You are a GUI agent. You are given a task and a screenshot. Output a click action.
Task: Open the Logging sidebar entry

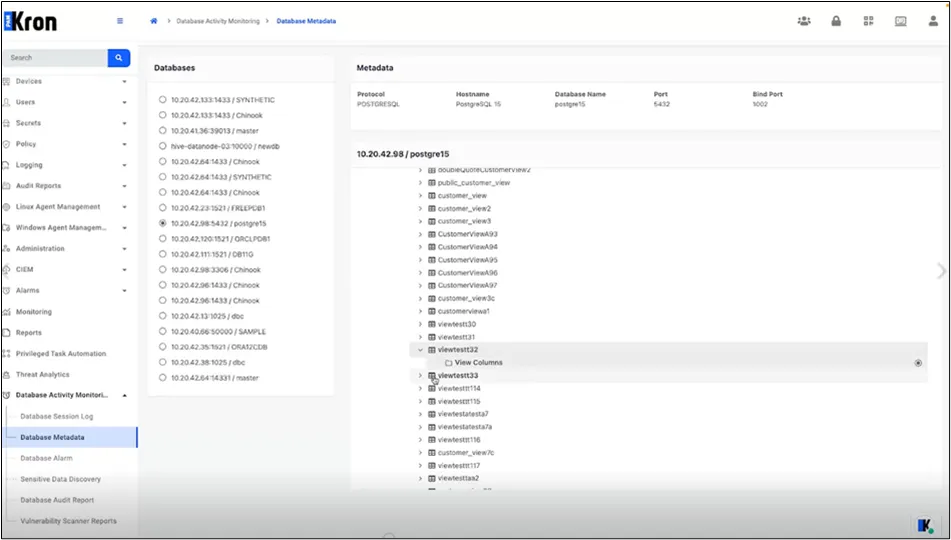click(x=29, y=165)
